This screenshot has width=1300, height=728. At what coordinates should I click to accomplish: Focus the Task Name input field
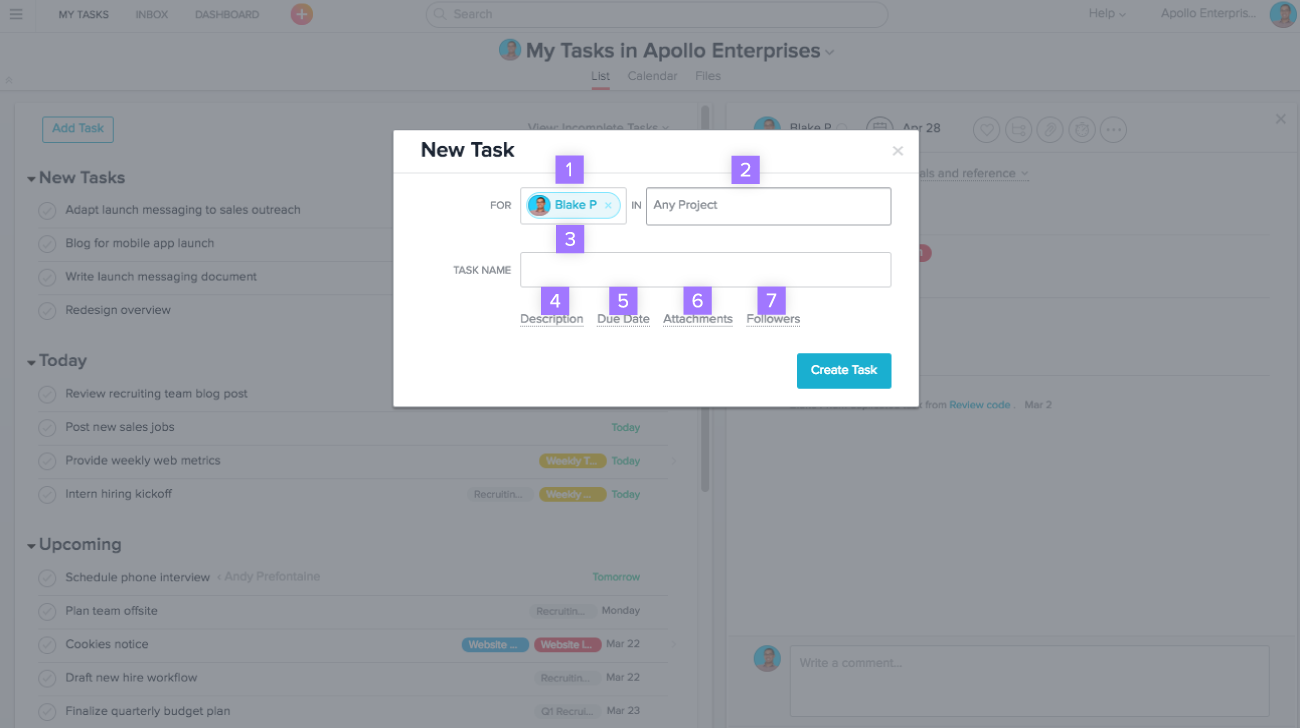[705, 270]
